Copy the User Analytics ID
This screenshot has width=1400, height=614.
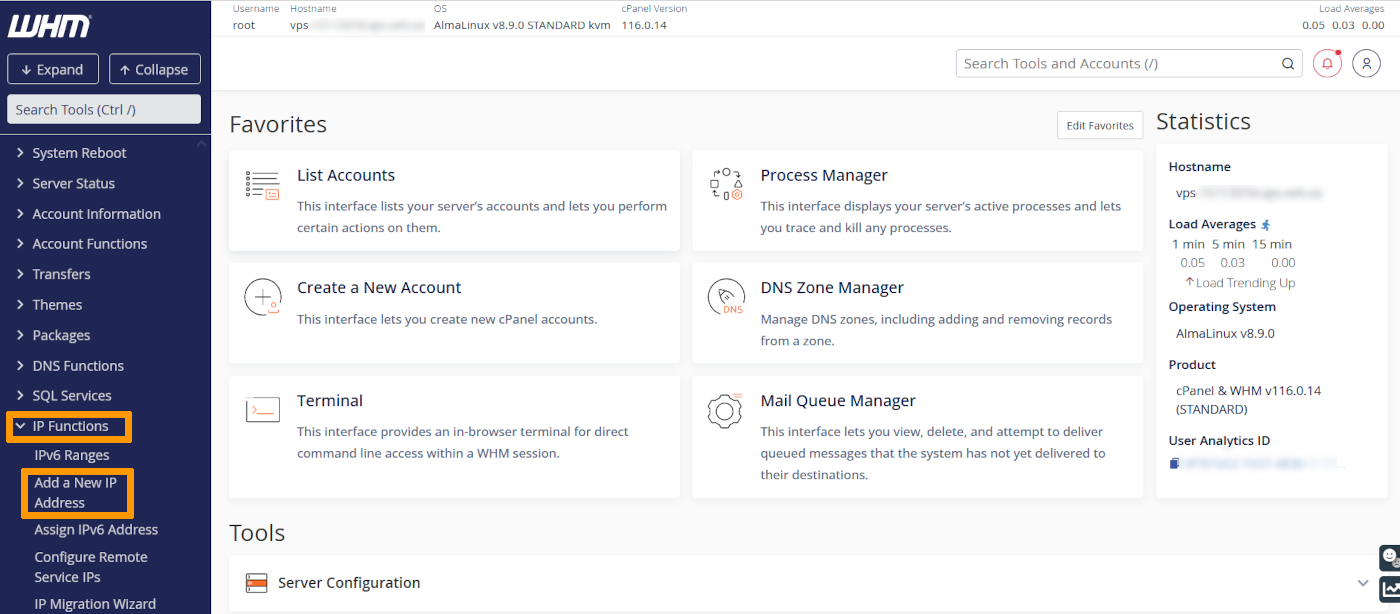[x=1174, y=464]
